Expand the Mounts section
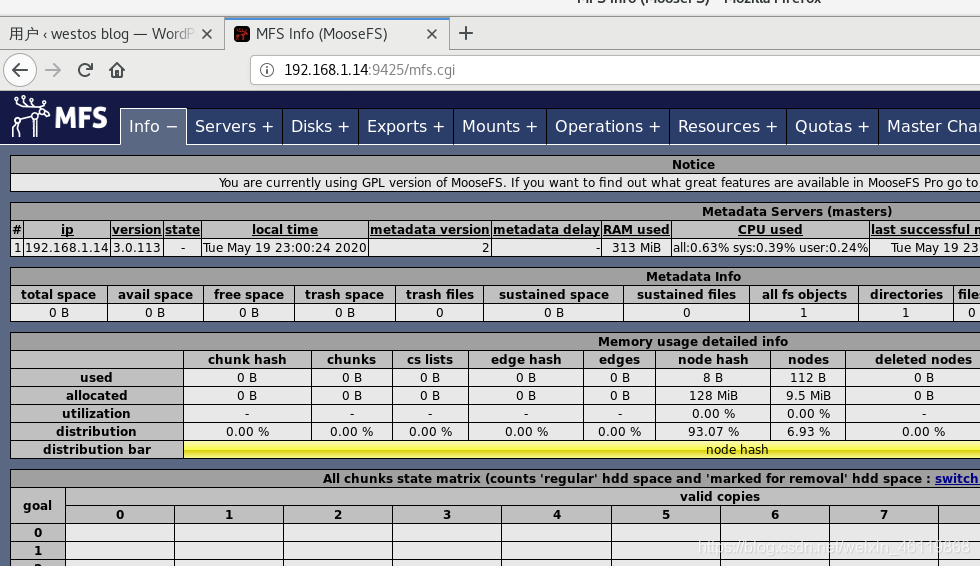The width and height of the screenshot is (980, 566). (500, 126)
